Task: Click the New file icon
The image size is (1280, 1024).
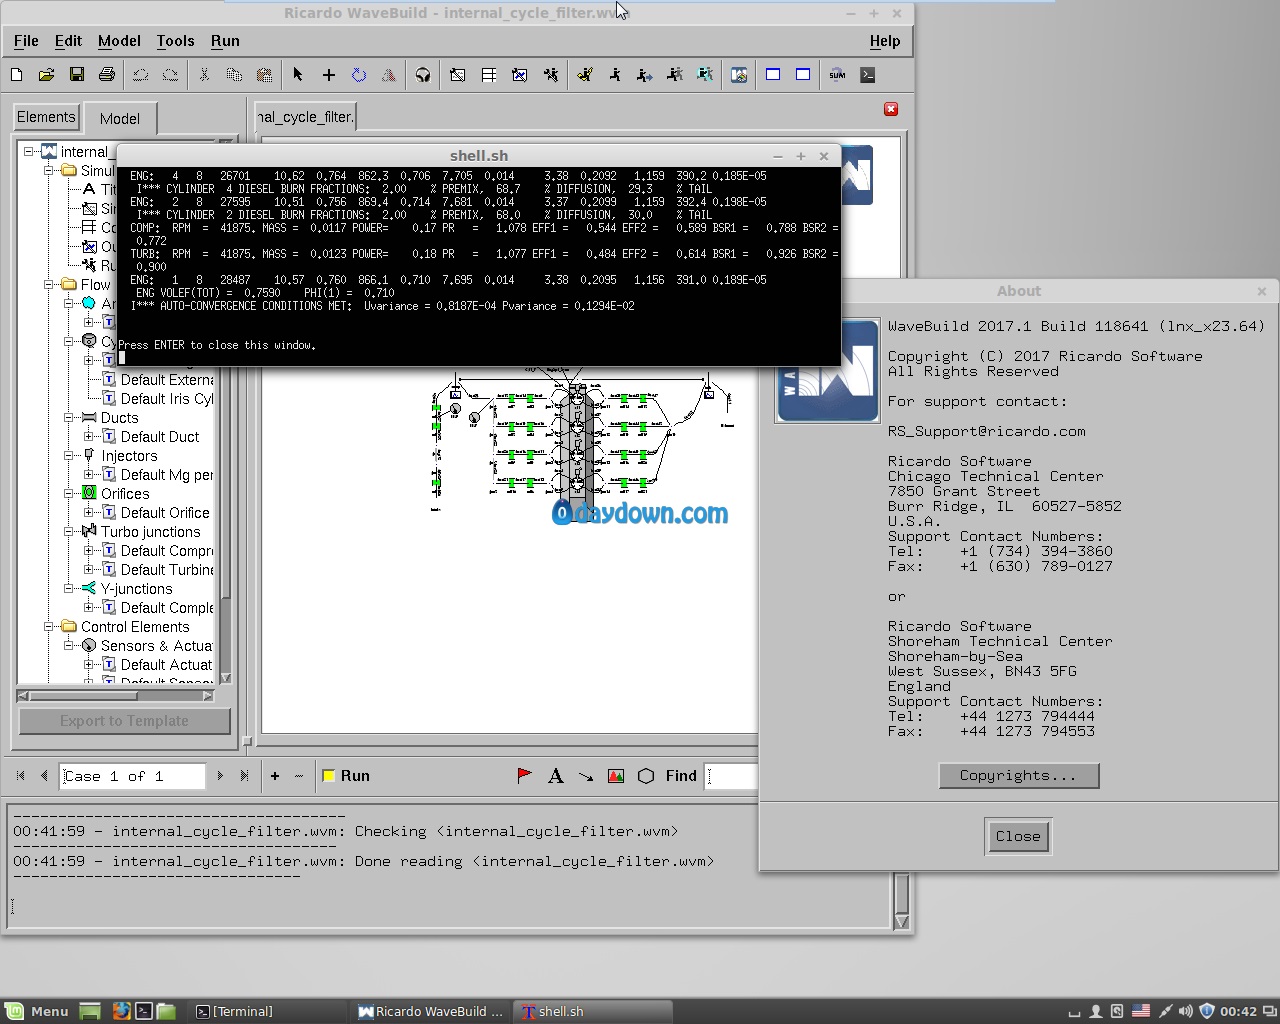Action: [x=16, y=75]
